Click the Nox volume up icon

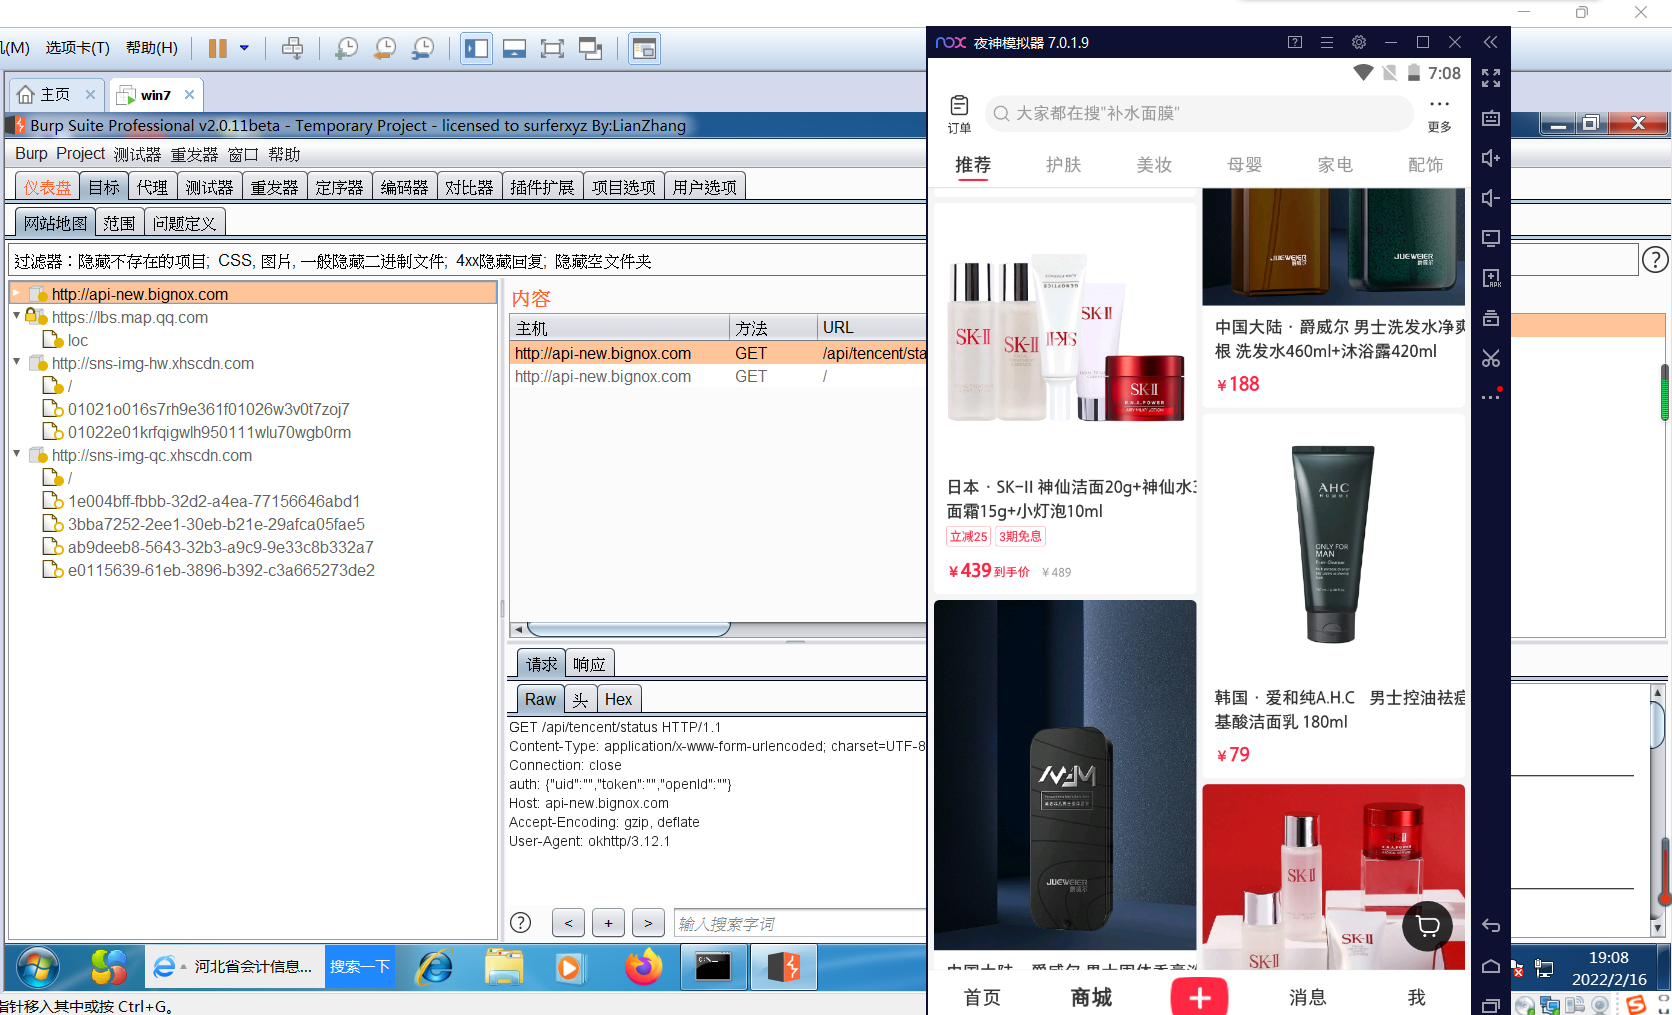click(1491, 158)
